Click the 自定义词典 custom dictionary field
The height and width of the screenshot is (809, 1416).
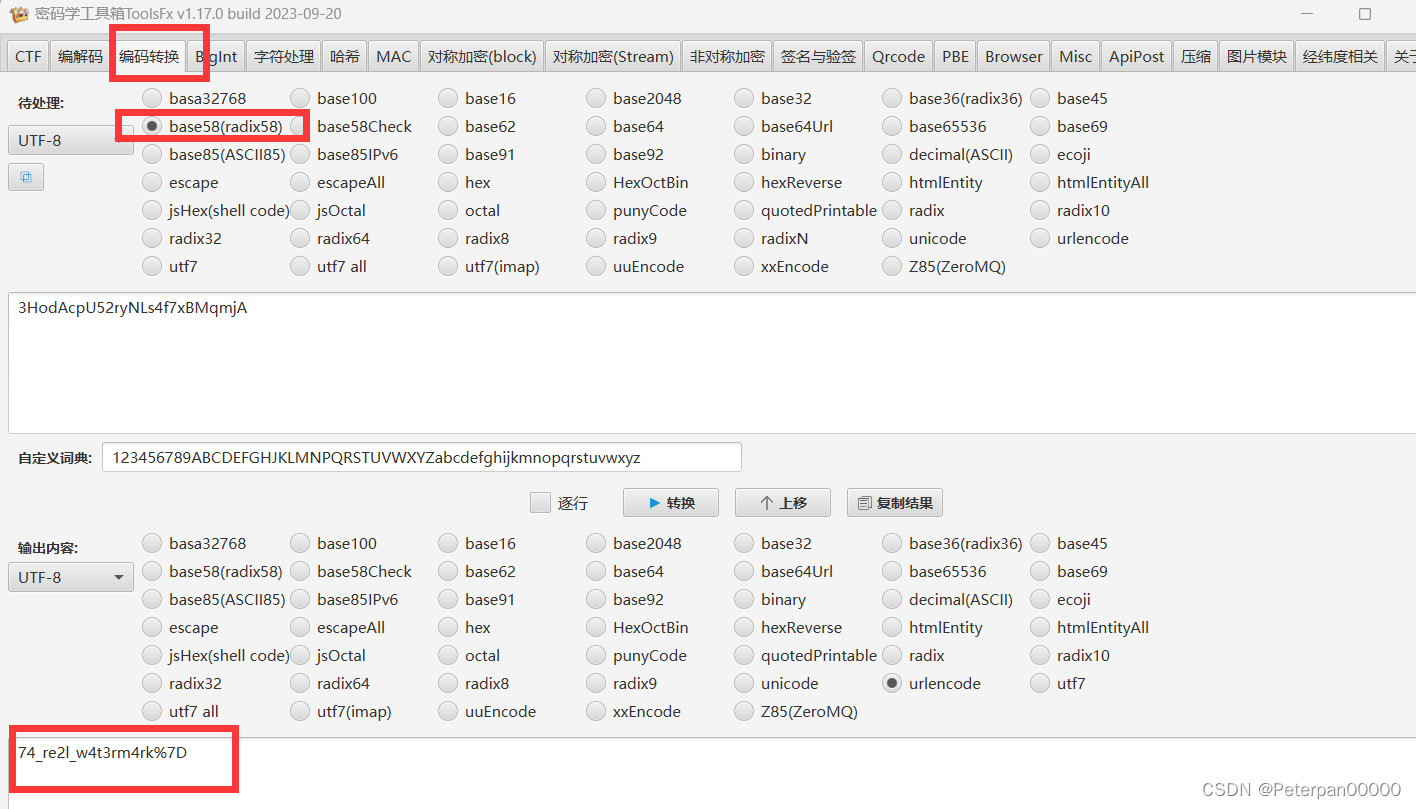pos(422,457)
